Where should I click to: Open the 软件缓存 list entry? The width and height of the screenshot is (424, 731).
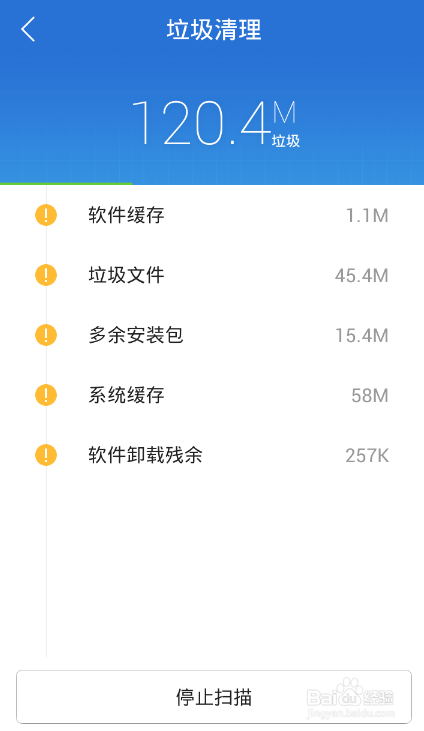point(212,215)
